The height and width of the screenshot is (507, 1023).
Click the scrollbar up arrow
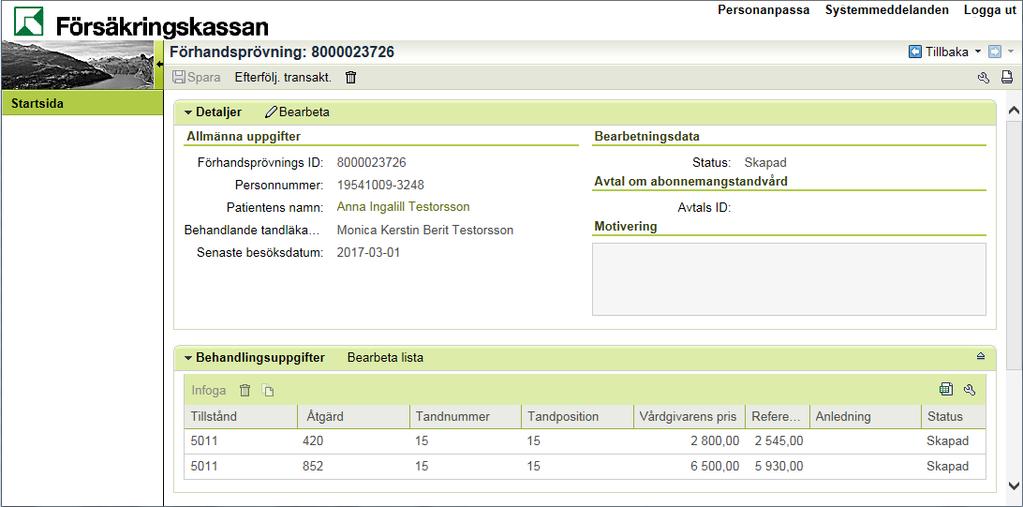(1014, 110)
